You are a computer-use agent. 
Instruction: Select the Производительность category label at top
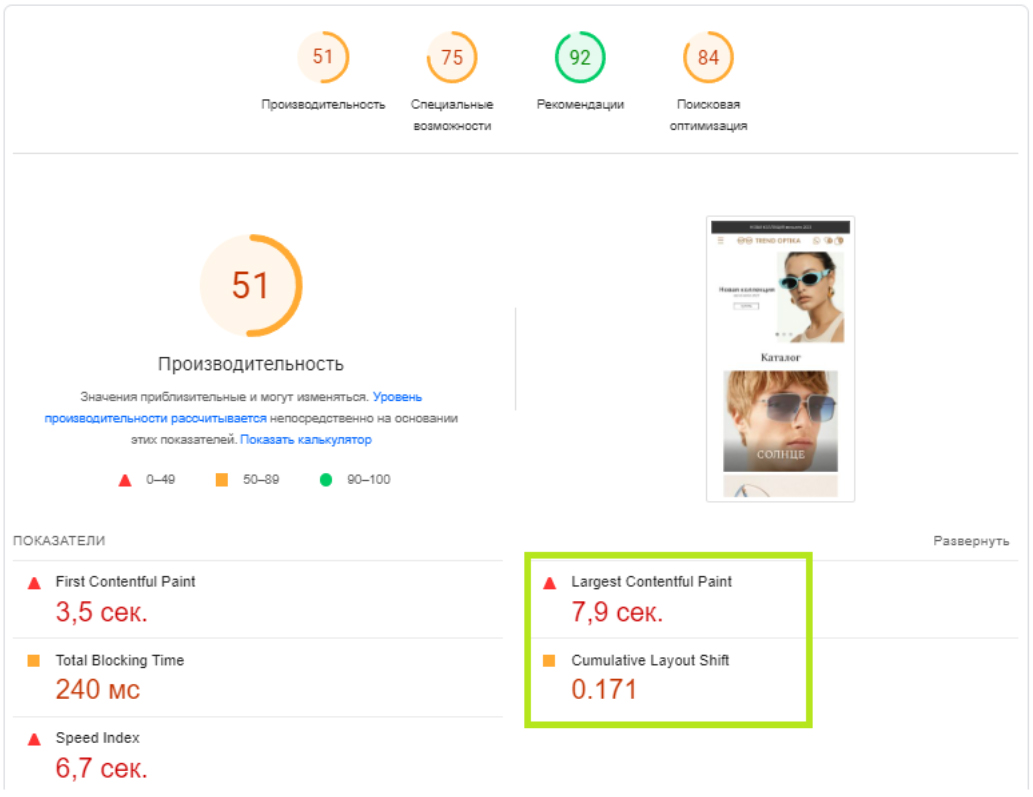point(323,105)
